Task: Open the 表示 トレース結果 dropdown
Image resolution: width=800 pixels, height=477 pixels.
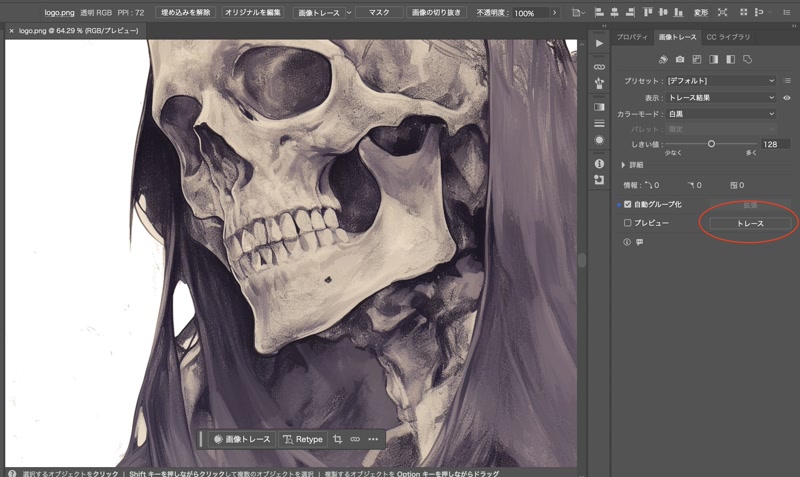Action: coord(721,97)
